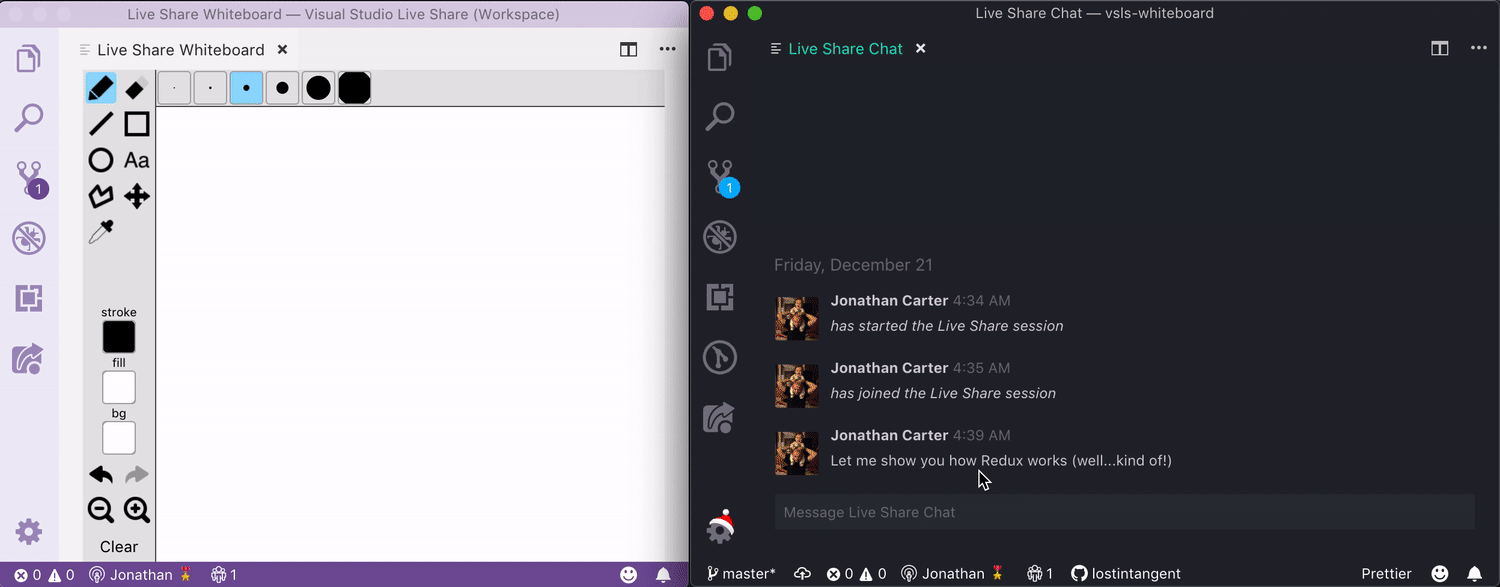1500x587 pixels.
Task: Select the Circle shape tool
Action: pos(101,160)
